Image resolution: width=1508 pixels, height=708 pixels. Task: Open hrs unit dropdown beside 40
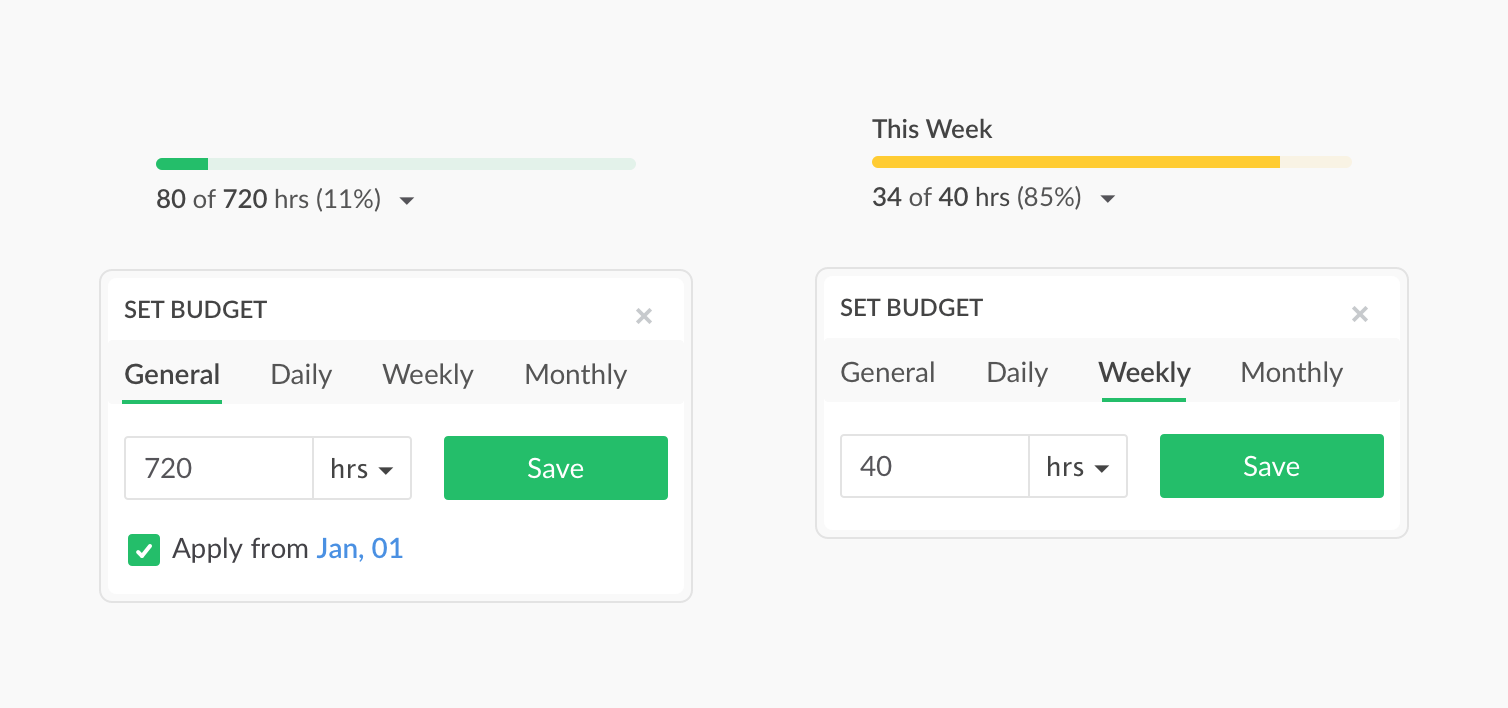1078,466
